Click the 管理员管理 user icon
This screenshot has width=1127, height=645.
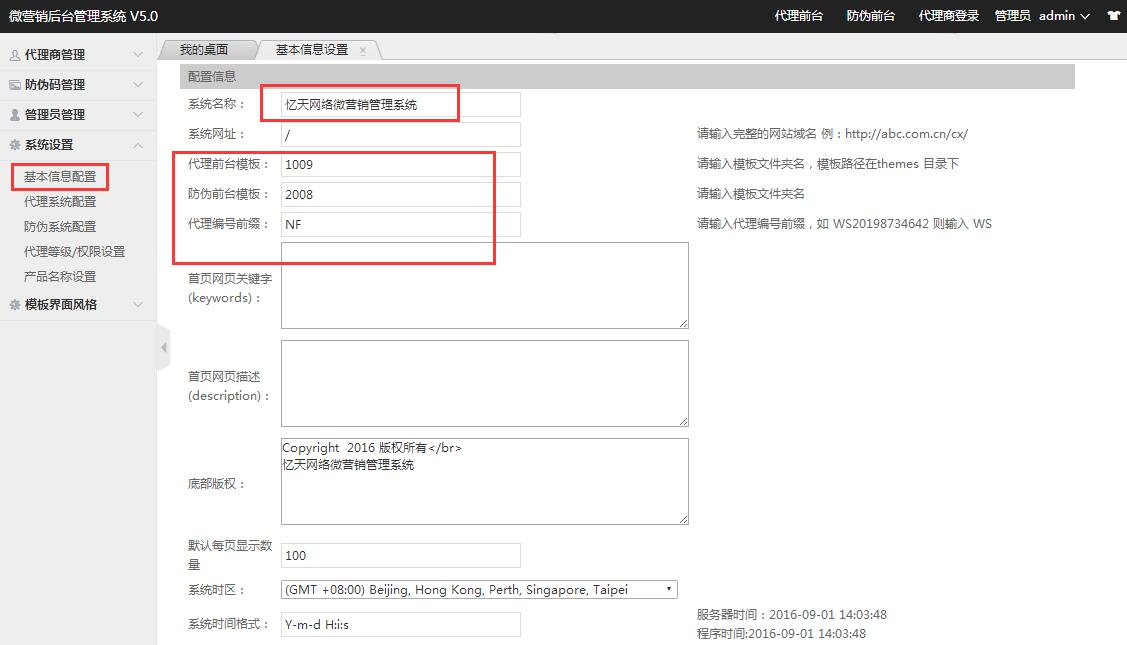[14, 115]
